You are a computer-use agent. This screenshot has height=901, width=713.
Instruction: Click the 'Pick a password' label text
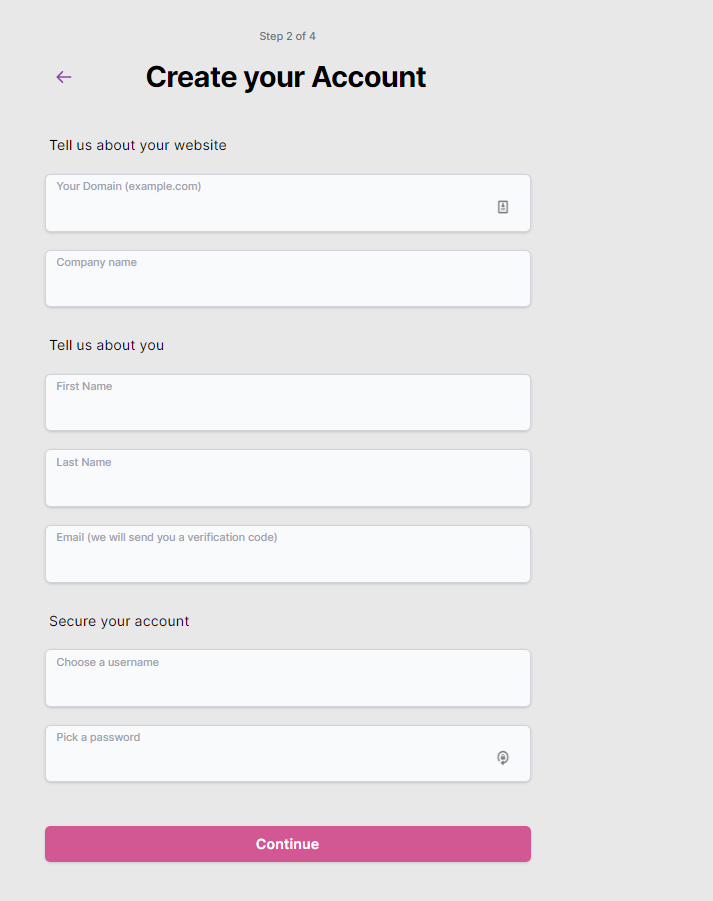coord(98,737)
